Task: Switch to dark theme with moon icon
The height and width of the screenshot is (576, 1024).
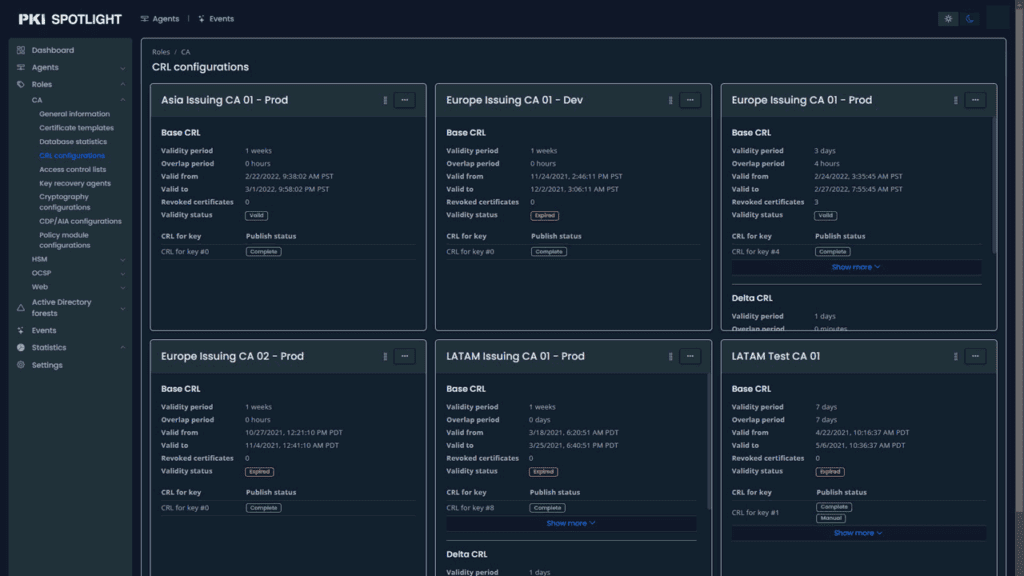Action: [970, 19]
